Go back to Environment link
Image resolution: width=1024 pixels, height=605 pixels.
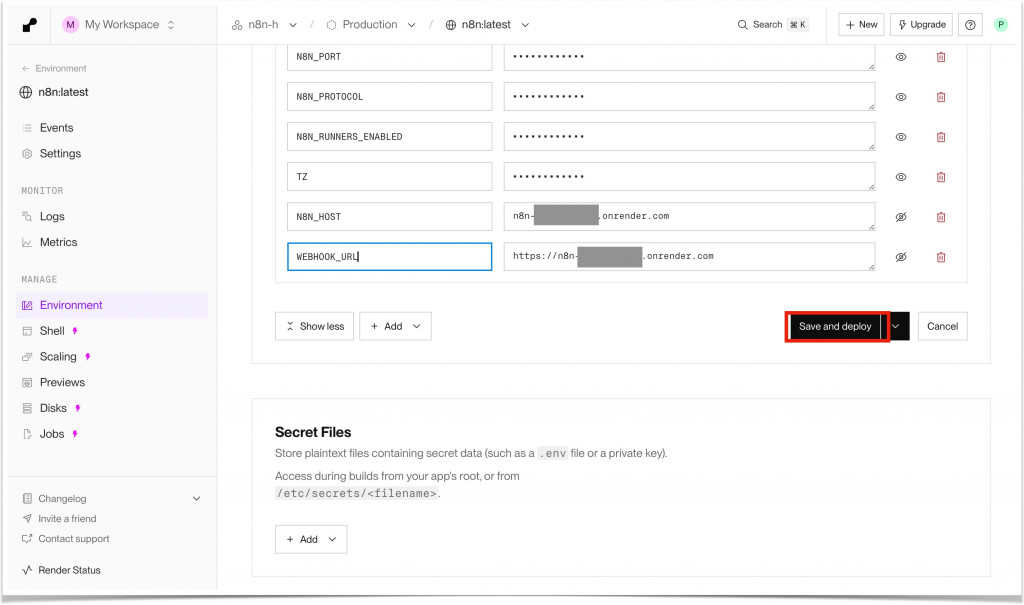click(54, 69)
